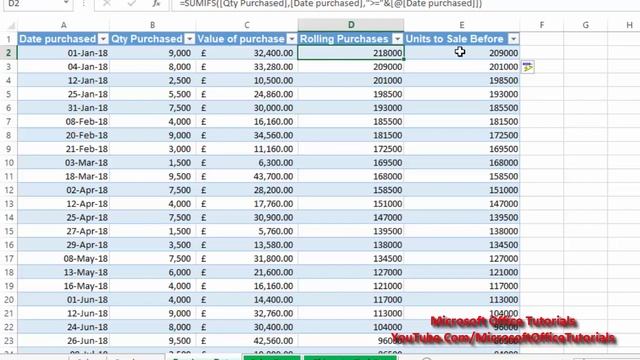The image size is (640, 360).
Task: Select date cell 04-Jan-18
Action: point(64,67)
